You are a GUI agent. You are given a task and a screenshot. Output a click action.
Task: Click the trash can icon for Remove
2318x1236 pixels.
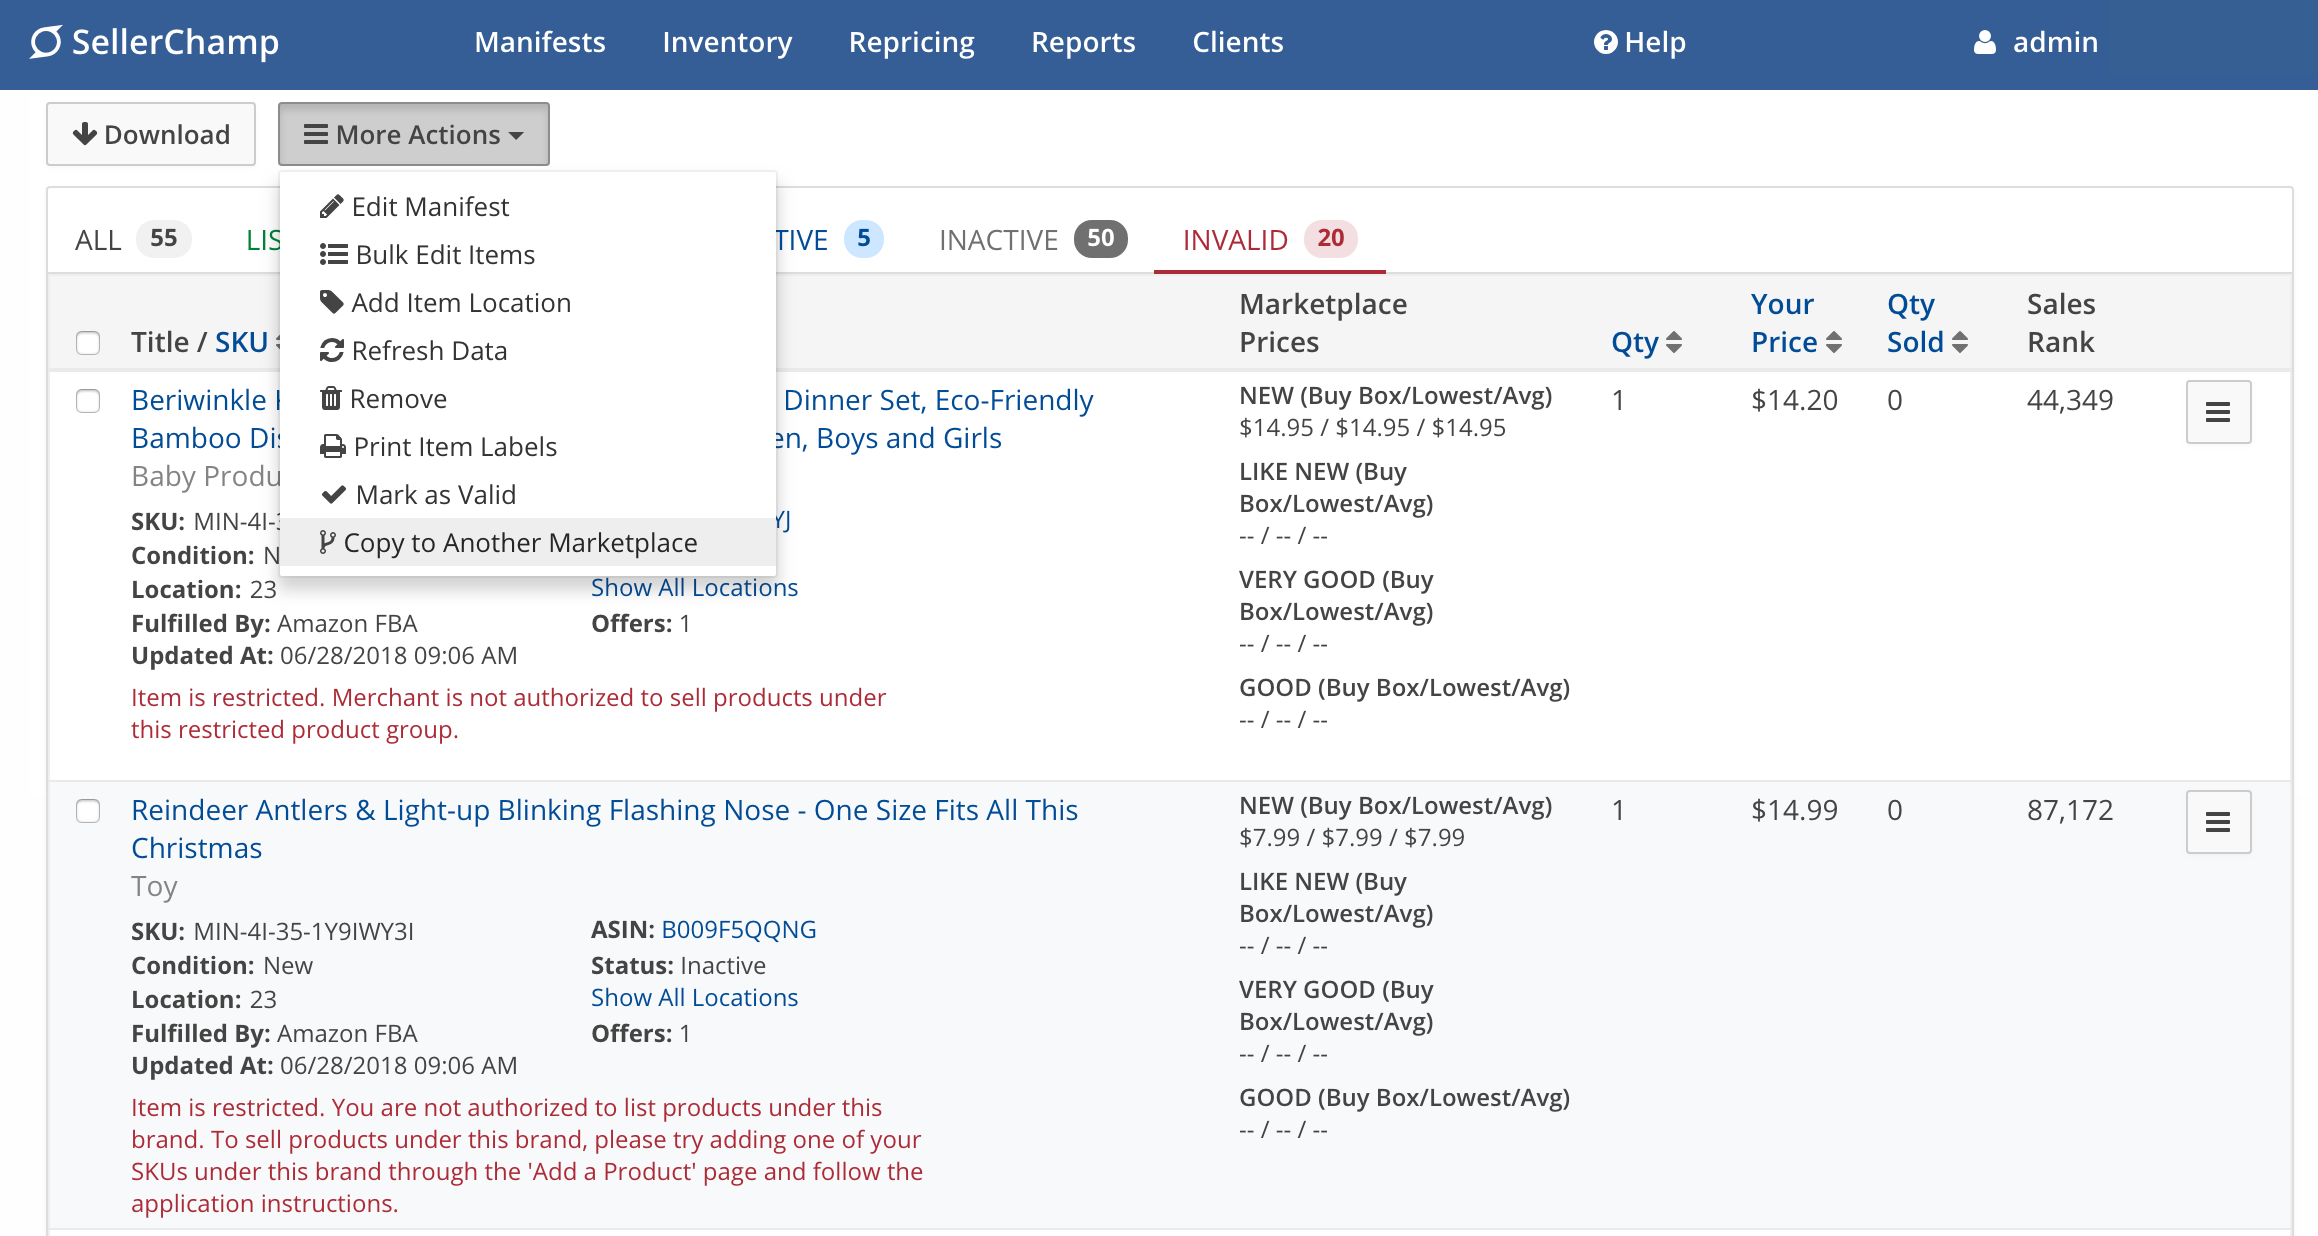coord(330,399)
